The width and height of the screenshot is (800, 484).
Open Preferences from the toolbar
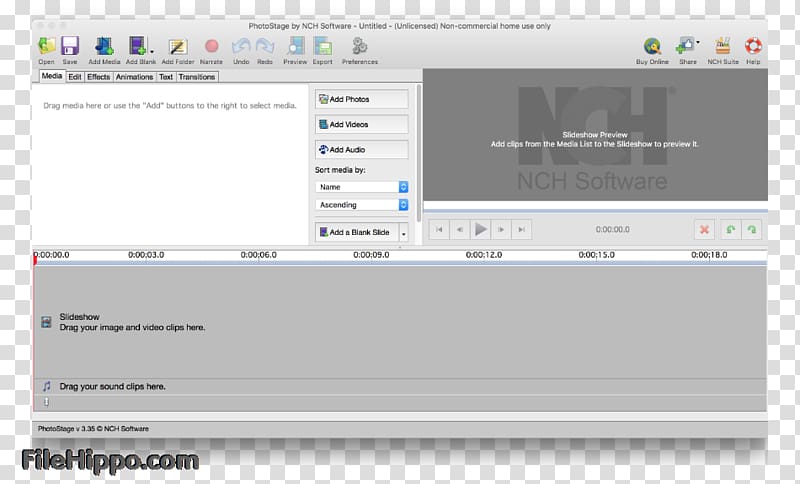[x=360, y=50]
